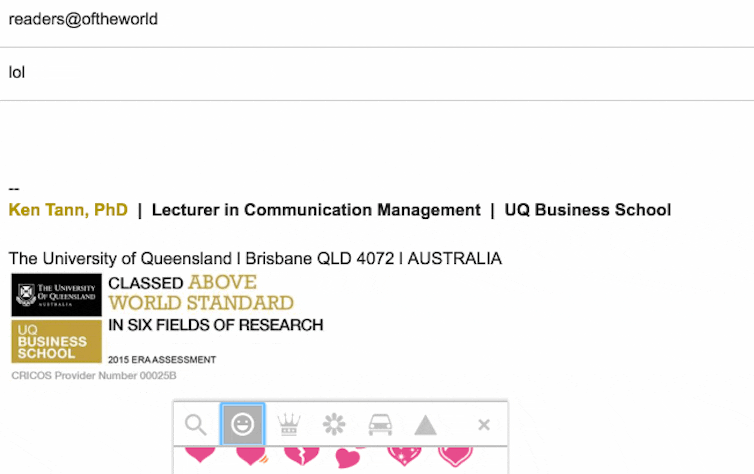
Task: Open the flower nature emoji category
Action: 334,425
